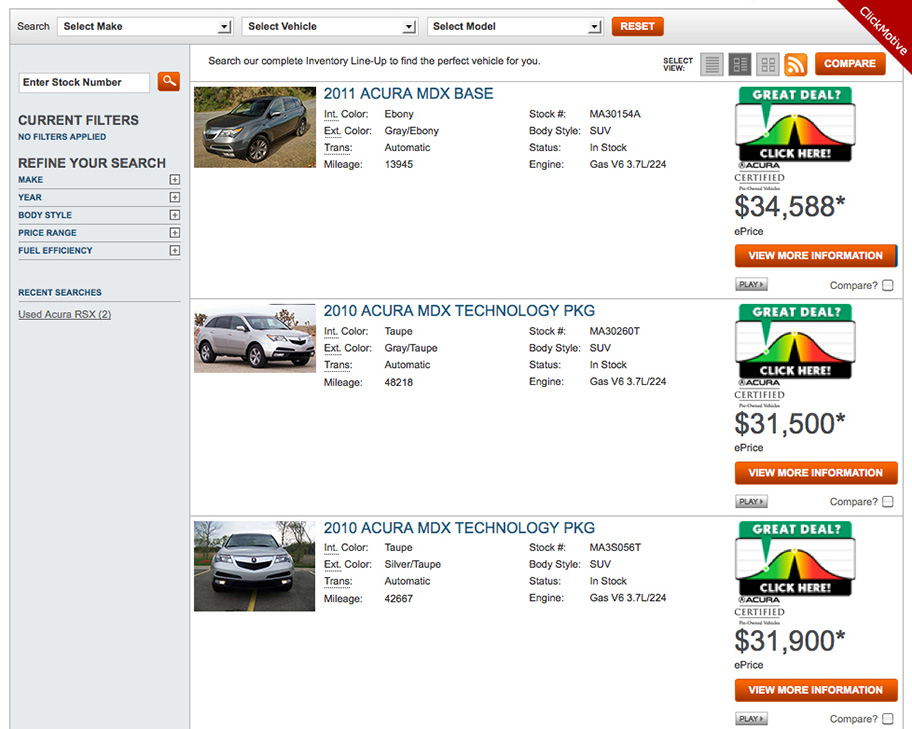Expand the Price Range filter
912x729 pixels.
click(174, 233)
